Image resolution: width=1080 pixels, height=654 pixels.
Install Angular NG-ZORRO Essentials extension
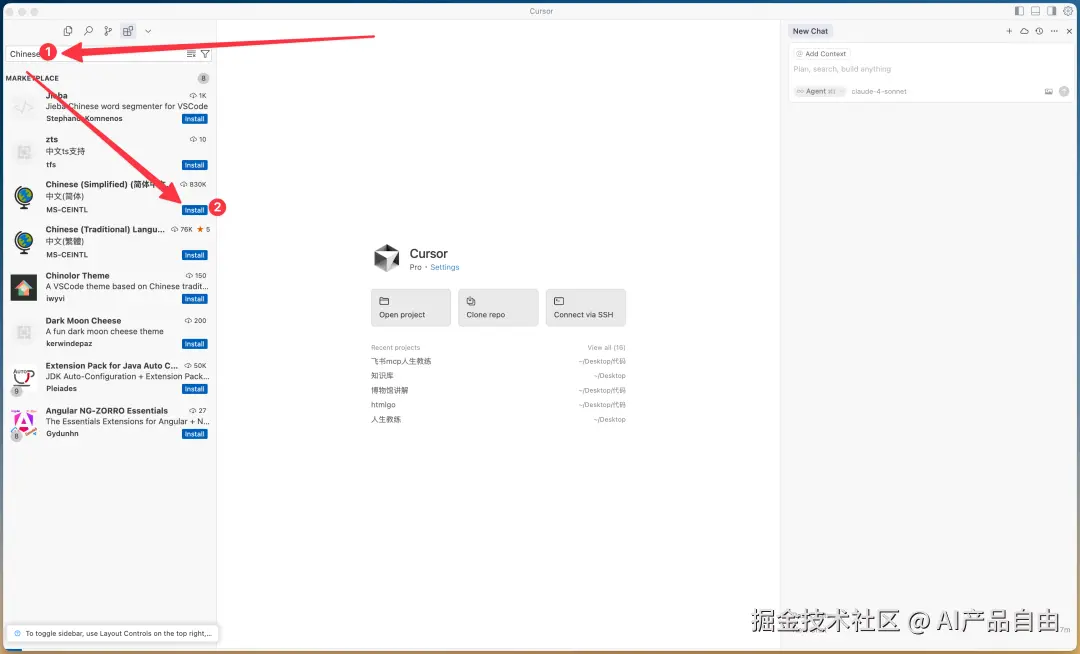point(194,434)
